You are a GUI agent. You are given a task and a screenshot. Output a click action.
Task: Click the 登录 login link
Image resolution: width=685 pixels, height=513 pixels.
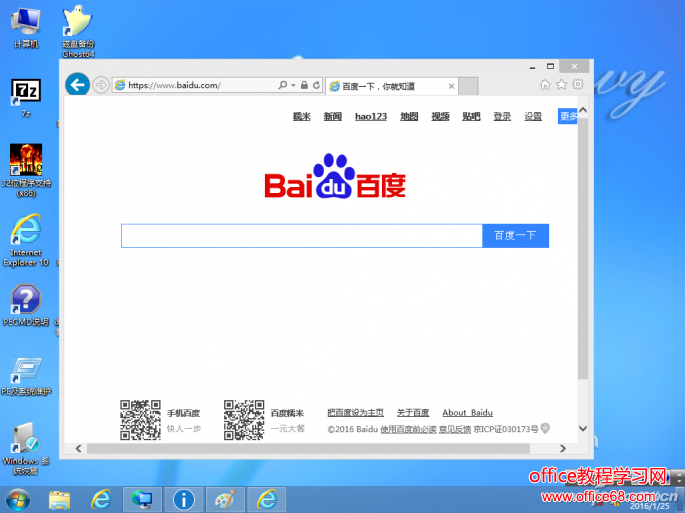point(502,116)
